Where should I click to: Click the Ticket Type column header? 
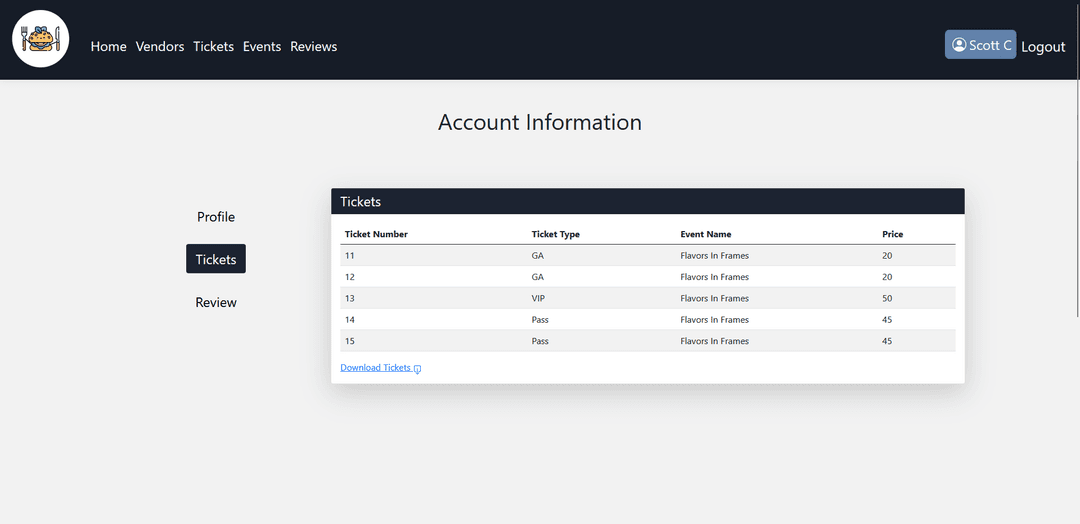[555, 234]
